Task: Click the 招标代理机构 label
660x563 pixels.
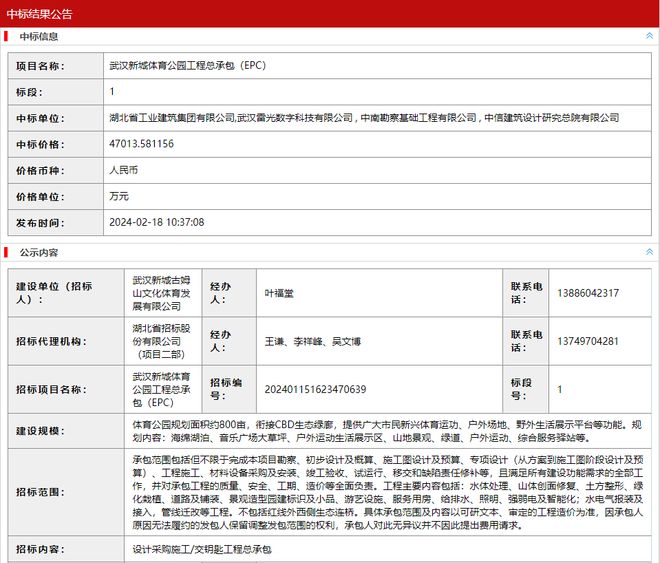Action: 51,341
